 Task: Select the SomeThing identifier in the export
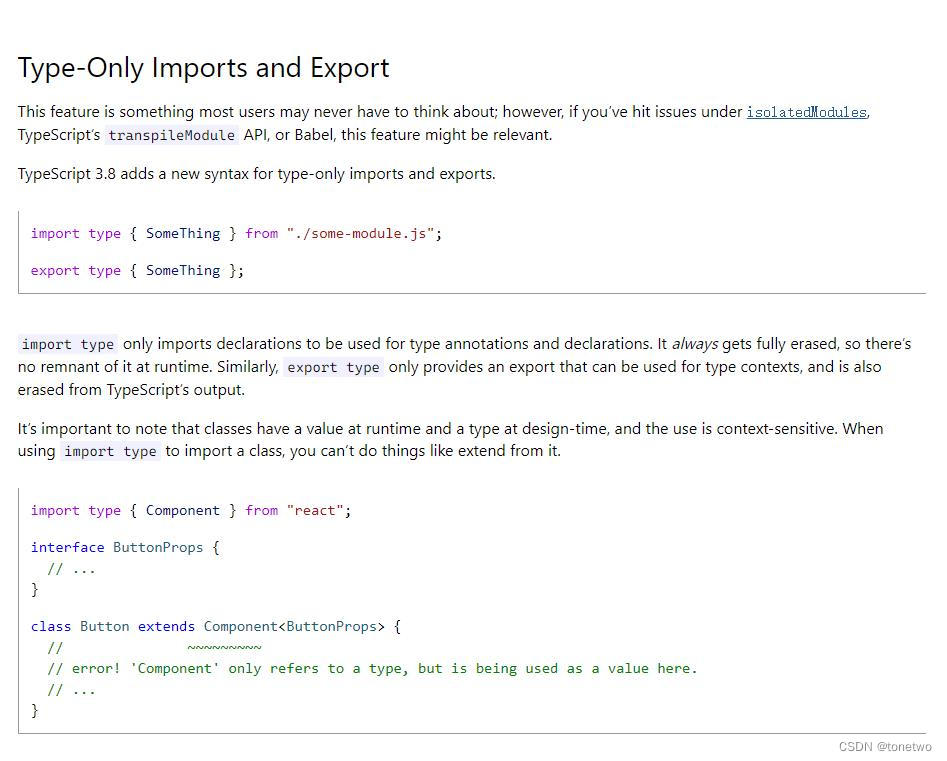182,270
